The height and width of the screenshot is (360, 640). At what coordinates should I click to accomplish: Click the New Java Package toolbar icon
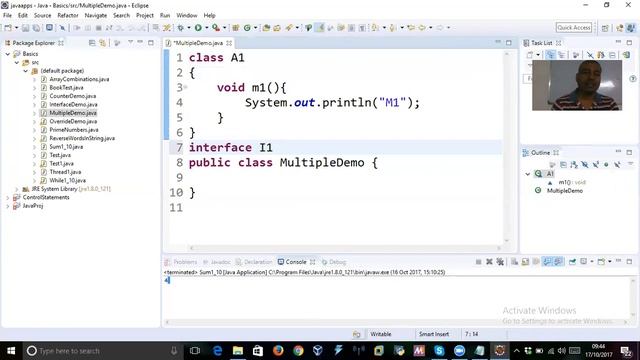pos(236,28)
